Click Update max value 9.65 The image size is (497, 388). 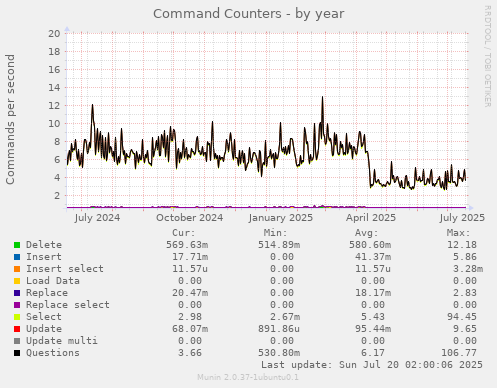click(x=465, y=329)
